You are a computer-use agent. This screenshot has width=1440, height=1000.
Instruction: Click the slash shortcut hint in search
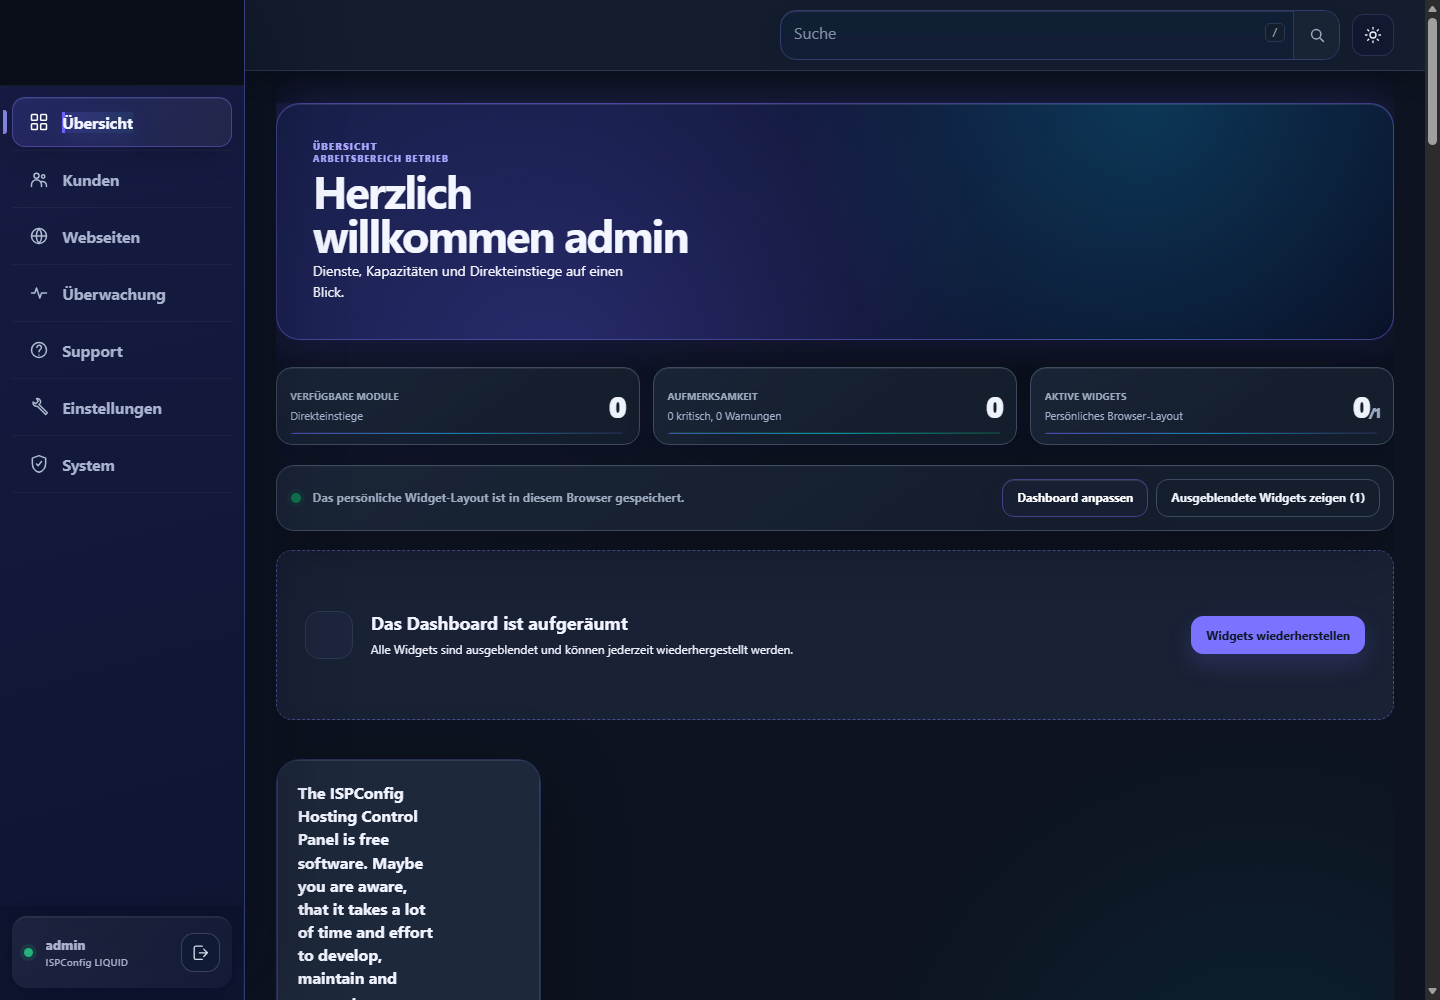coord(1275,33)
